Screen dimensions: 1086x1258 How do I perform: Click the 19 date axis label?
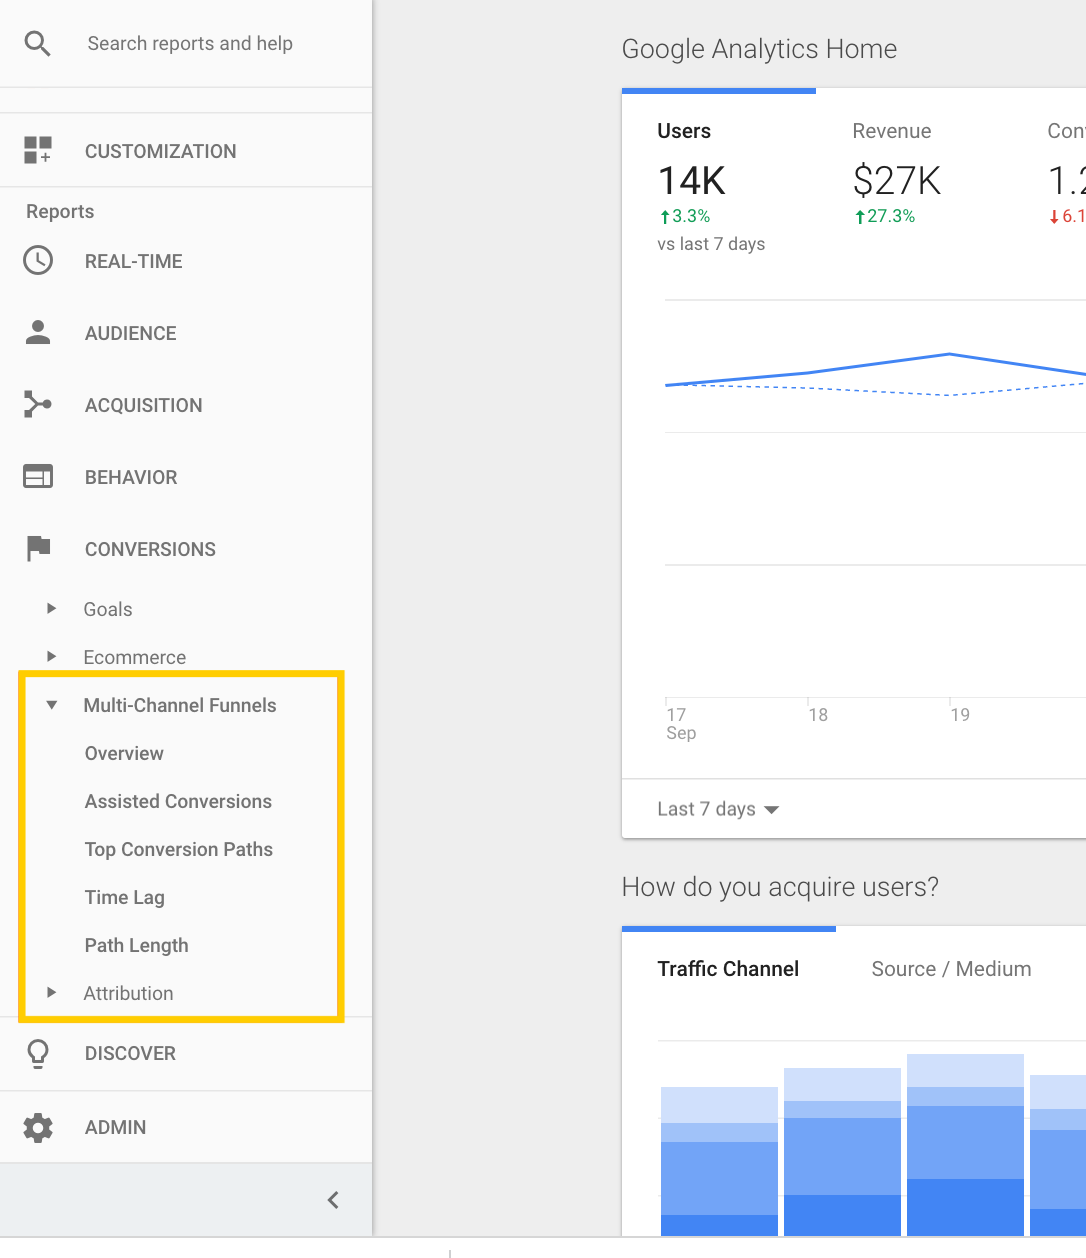click(960, 715)
